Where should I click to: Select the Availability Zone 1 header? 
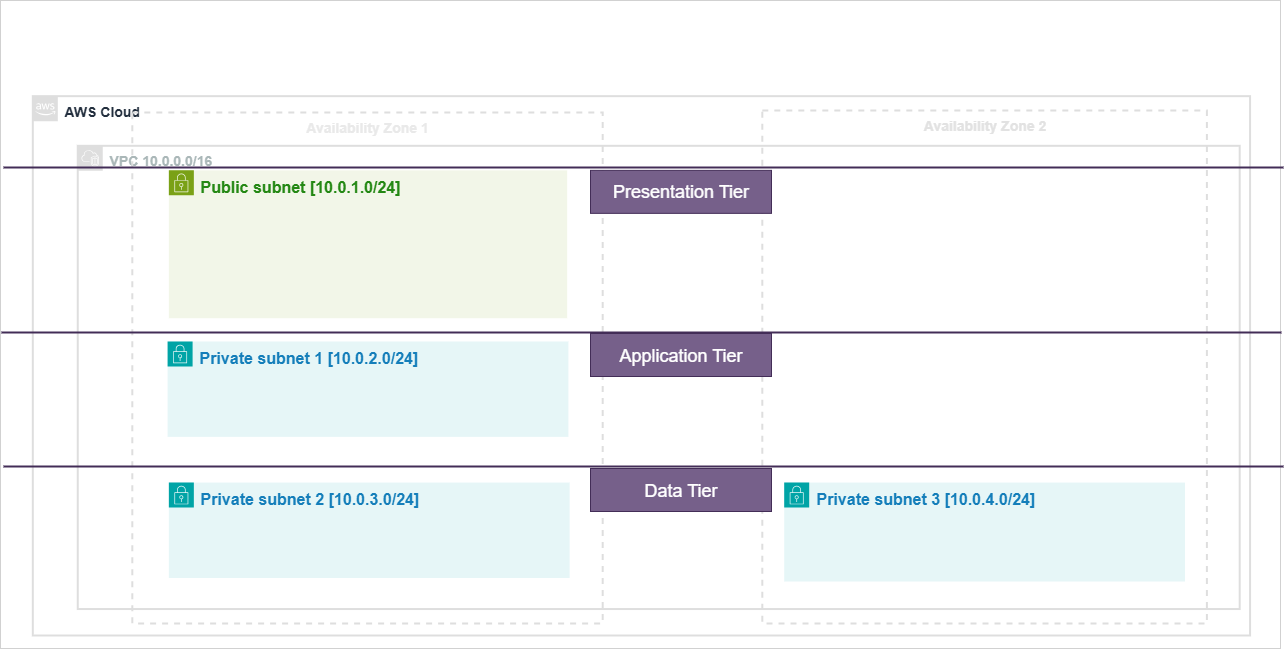(x=367, y=128)
